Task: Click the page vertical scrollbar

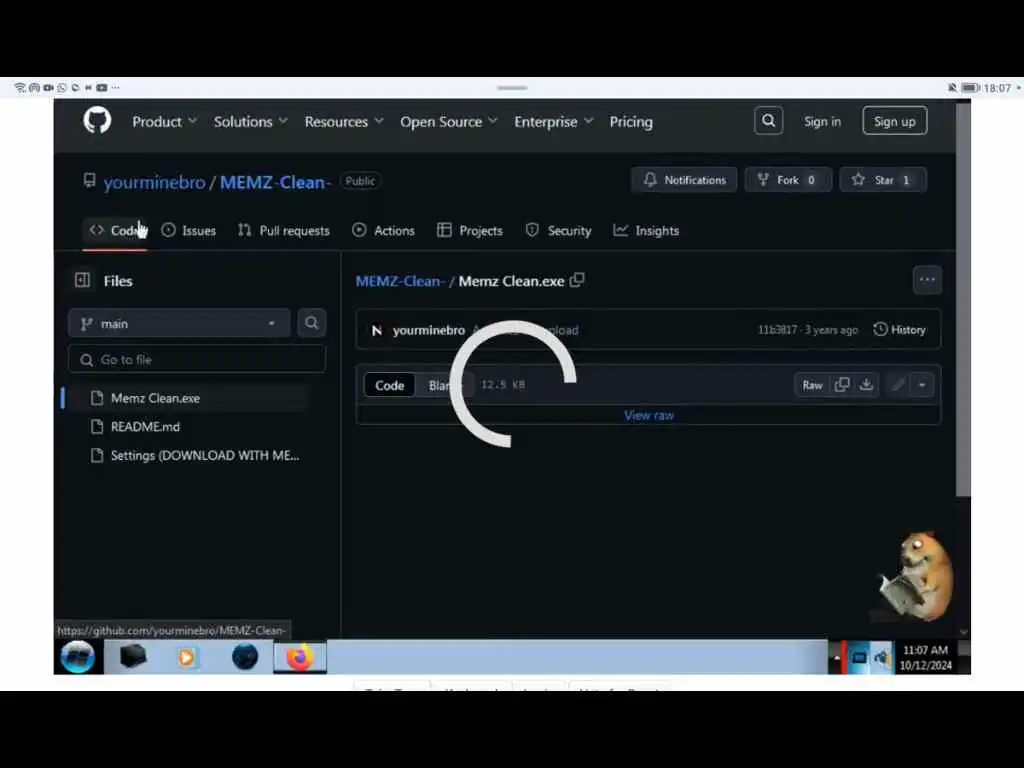Action: point(963,300)
